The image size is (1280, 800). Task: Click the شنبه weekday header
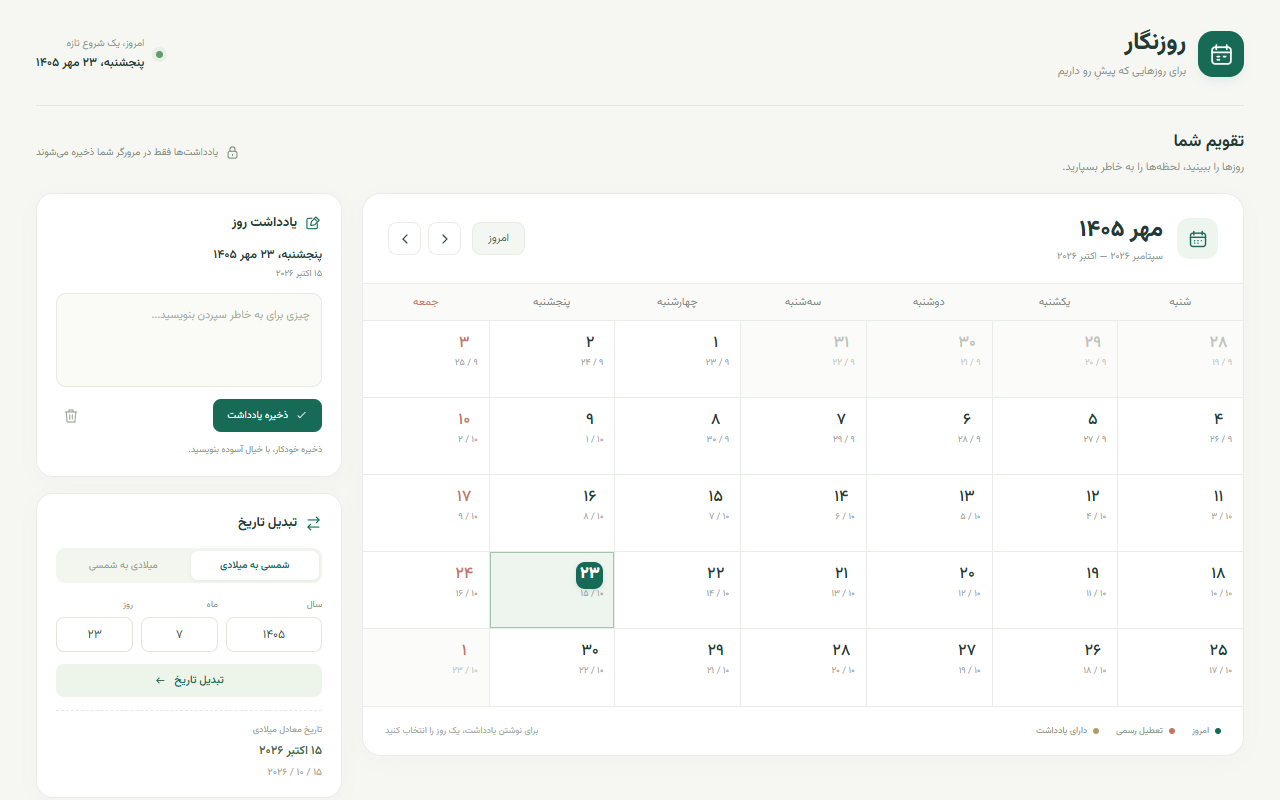click(1181, 302)
